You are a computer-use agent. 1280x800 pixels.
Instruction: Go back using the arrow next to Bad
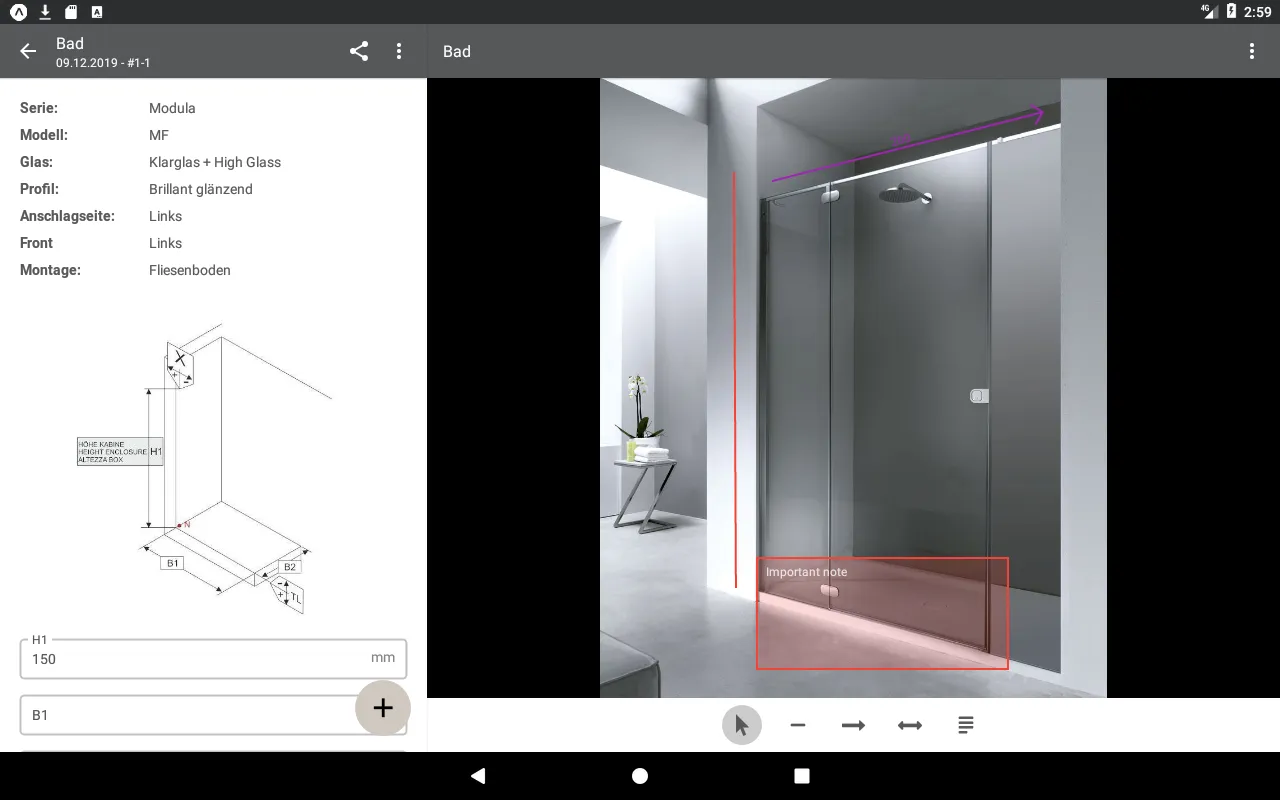coord(28,51)
